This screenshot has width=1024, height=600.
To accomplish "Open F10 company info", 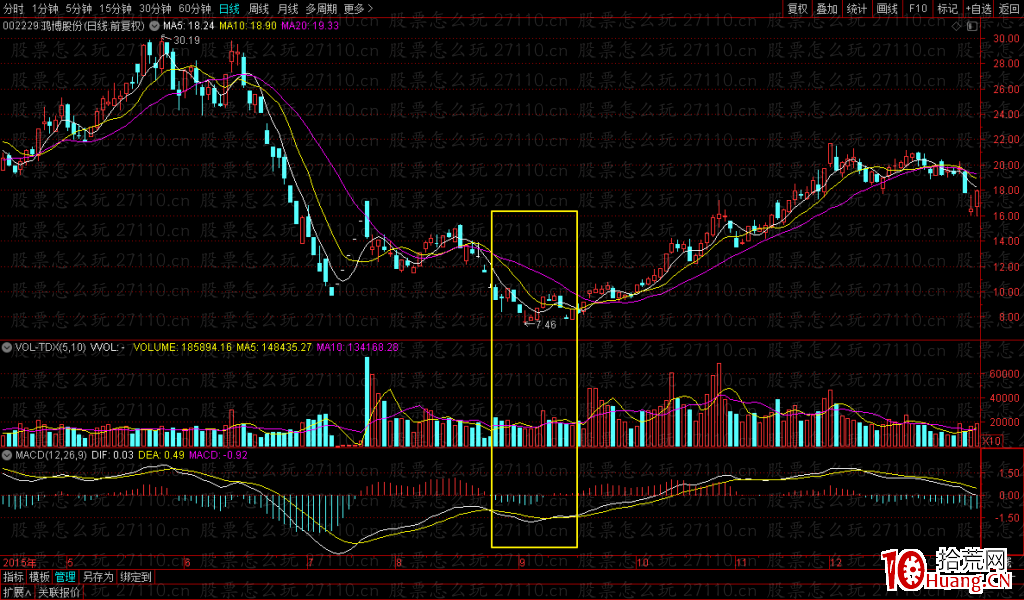I will [x=918, y=8].
